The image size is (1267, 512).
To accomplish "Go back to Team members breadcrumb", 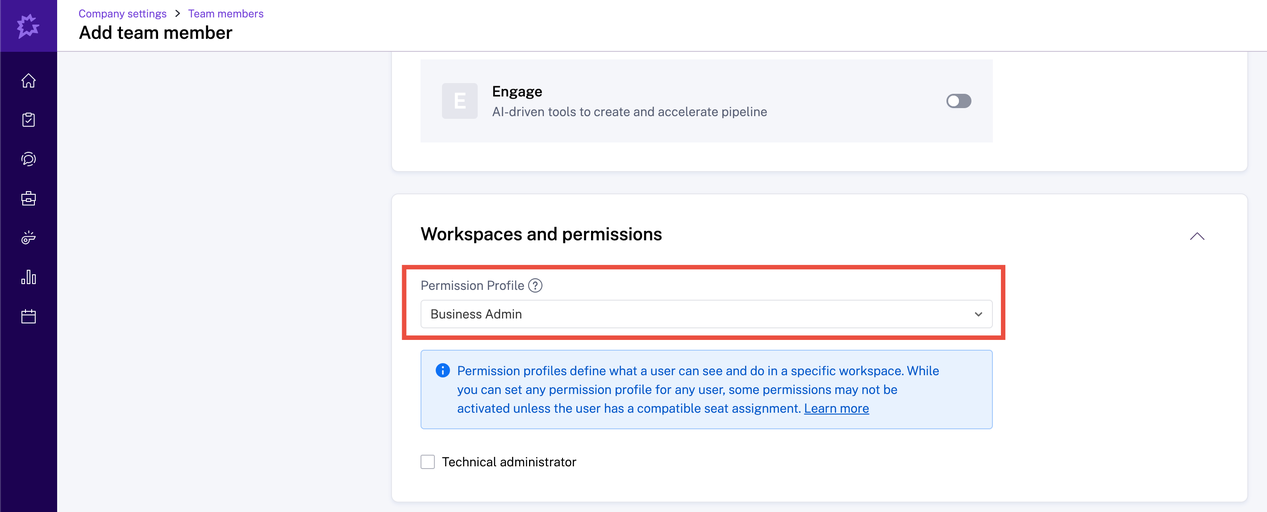I will point(226,14).
